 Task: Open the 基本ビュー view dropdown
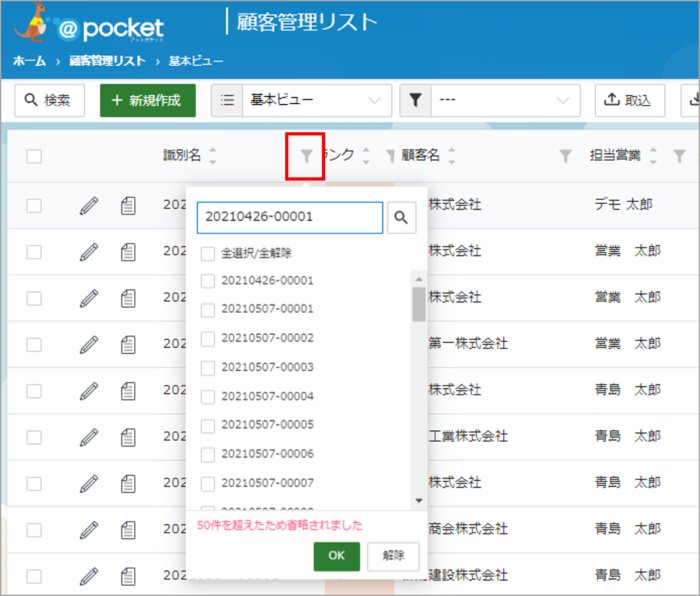click(x=317, y=100)
